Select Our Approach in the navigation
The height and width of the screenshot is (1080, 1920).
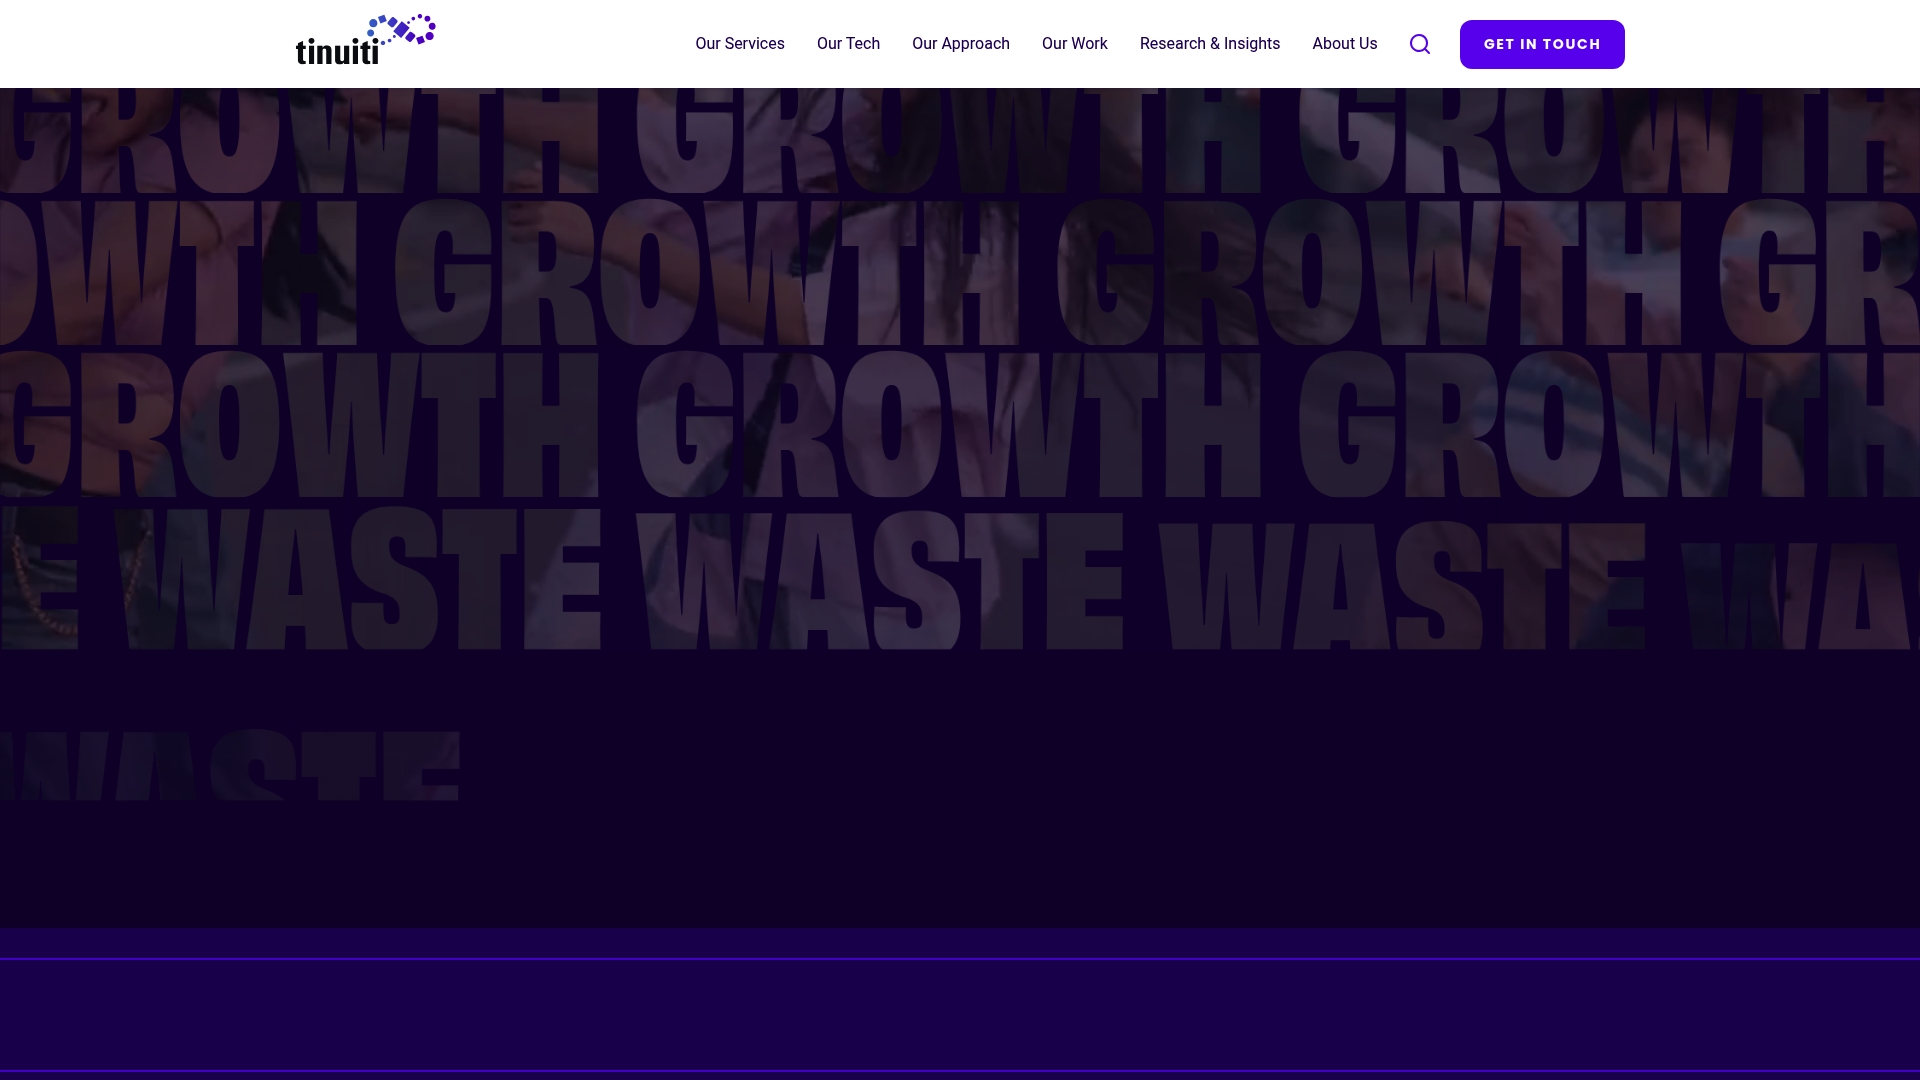click(960, 43)
